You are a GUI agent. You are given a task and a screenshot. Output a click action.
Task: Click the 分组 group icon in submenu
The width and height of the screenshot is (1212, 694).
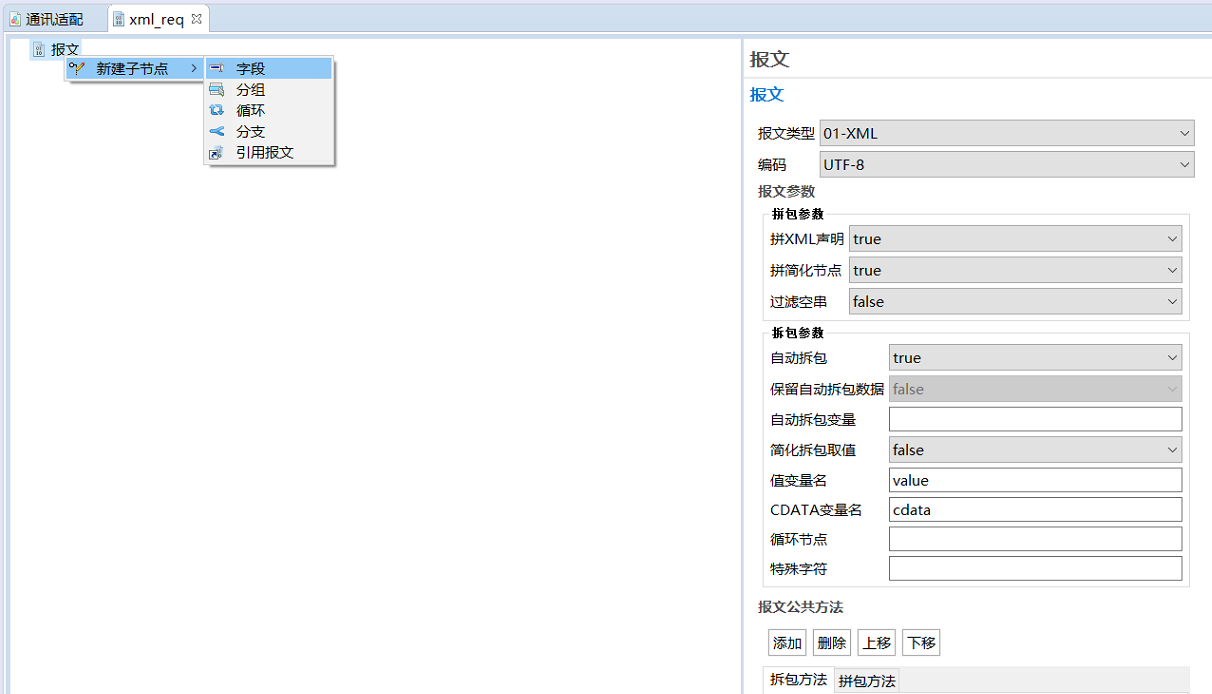point(216,90)
